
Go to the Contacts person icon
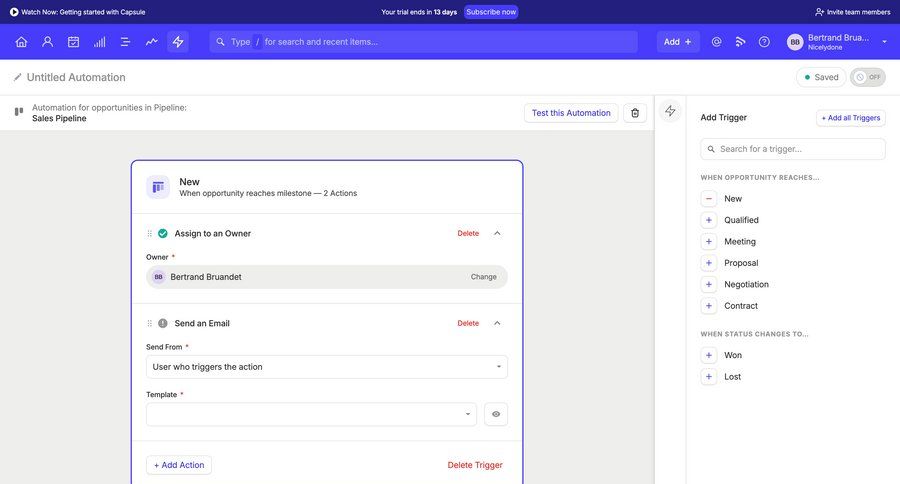pos(47,42)
